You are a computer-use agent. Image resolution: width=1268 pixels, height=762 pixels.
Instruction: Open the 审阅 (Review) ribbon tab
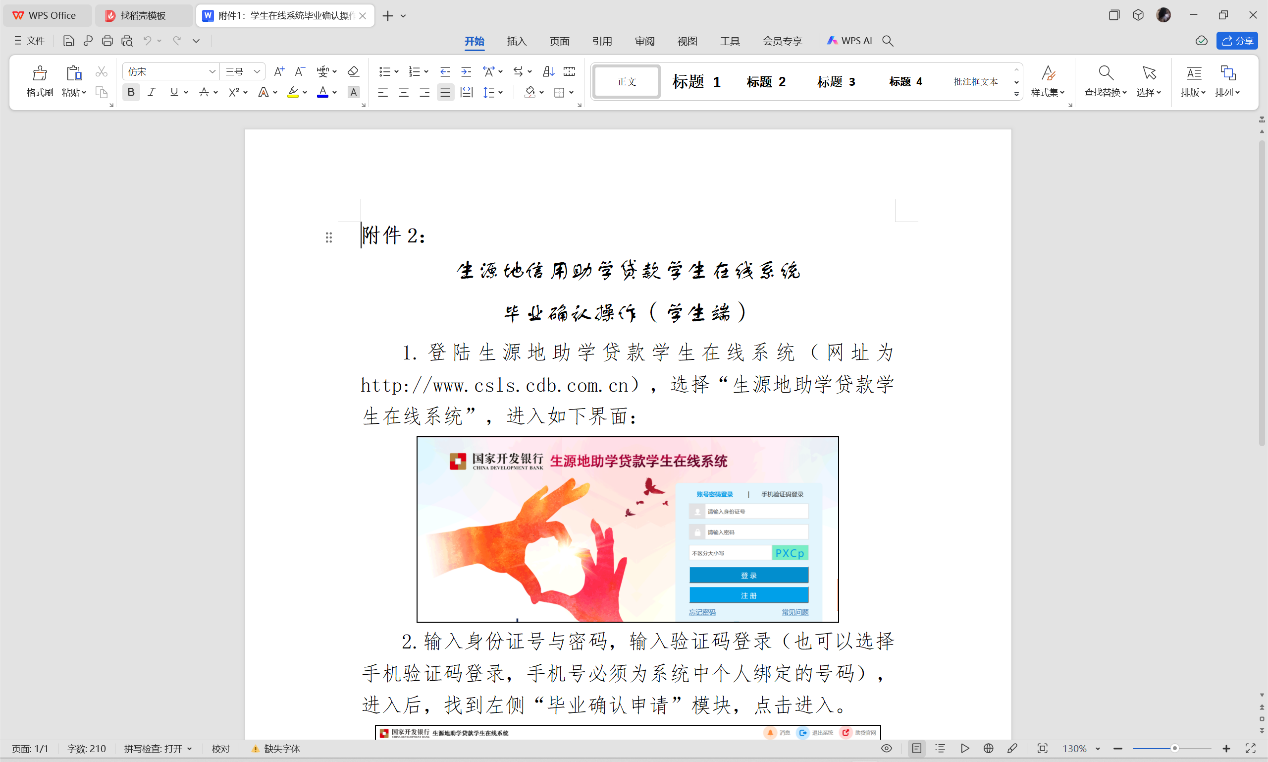pos(644,41)
